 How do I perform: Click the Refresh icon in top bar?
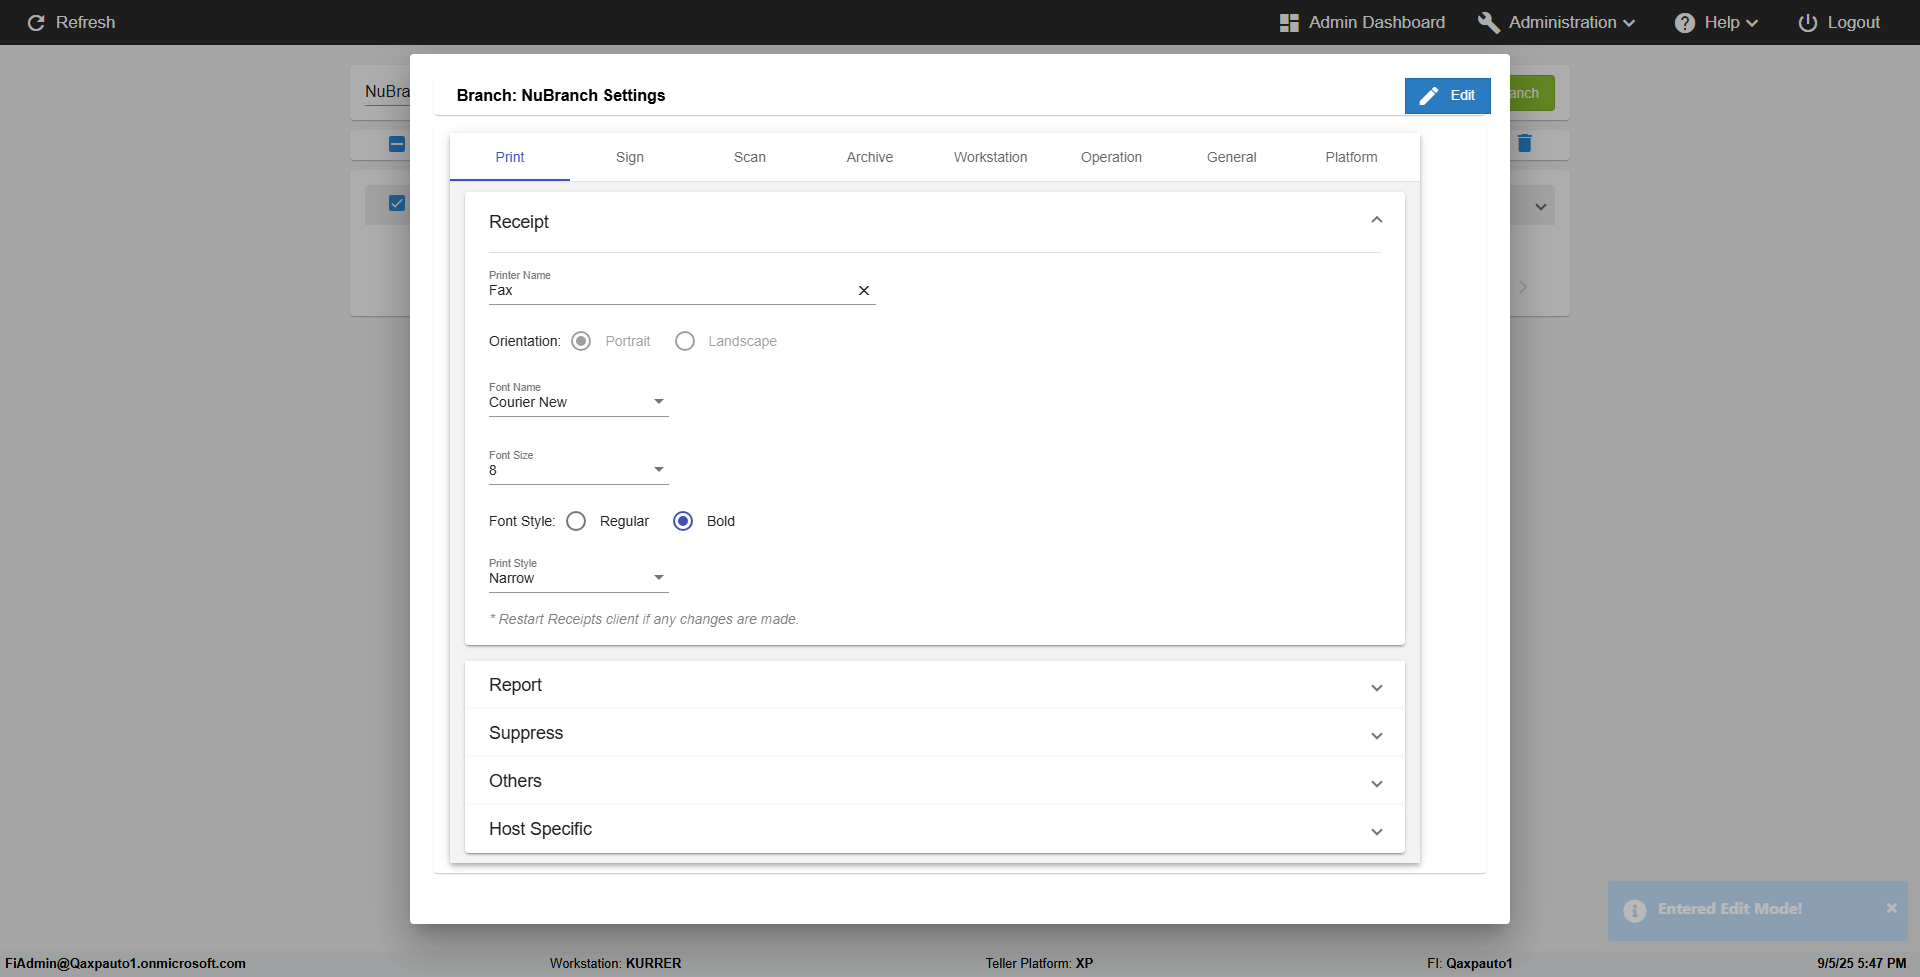(x=36, y=23)
